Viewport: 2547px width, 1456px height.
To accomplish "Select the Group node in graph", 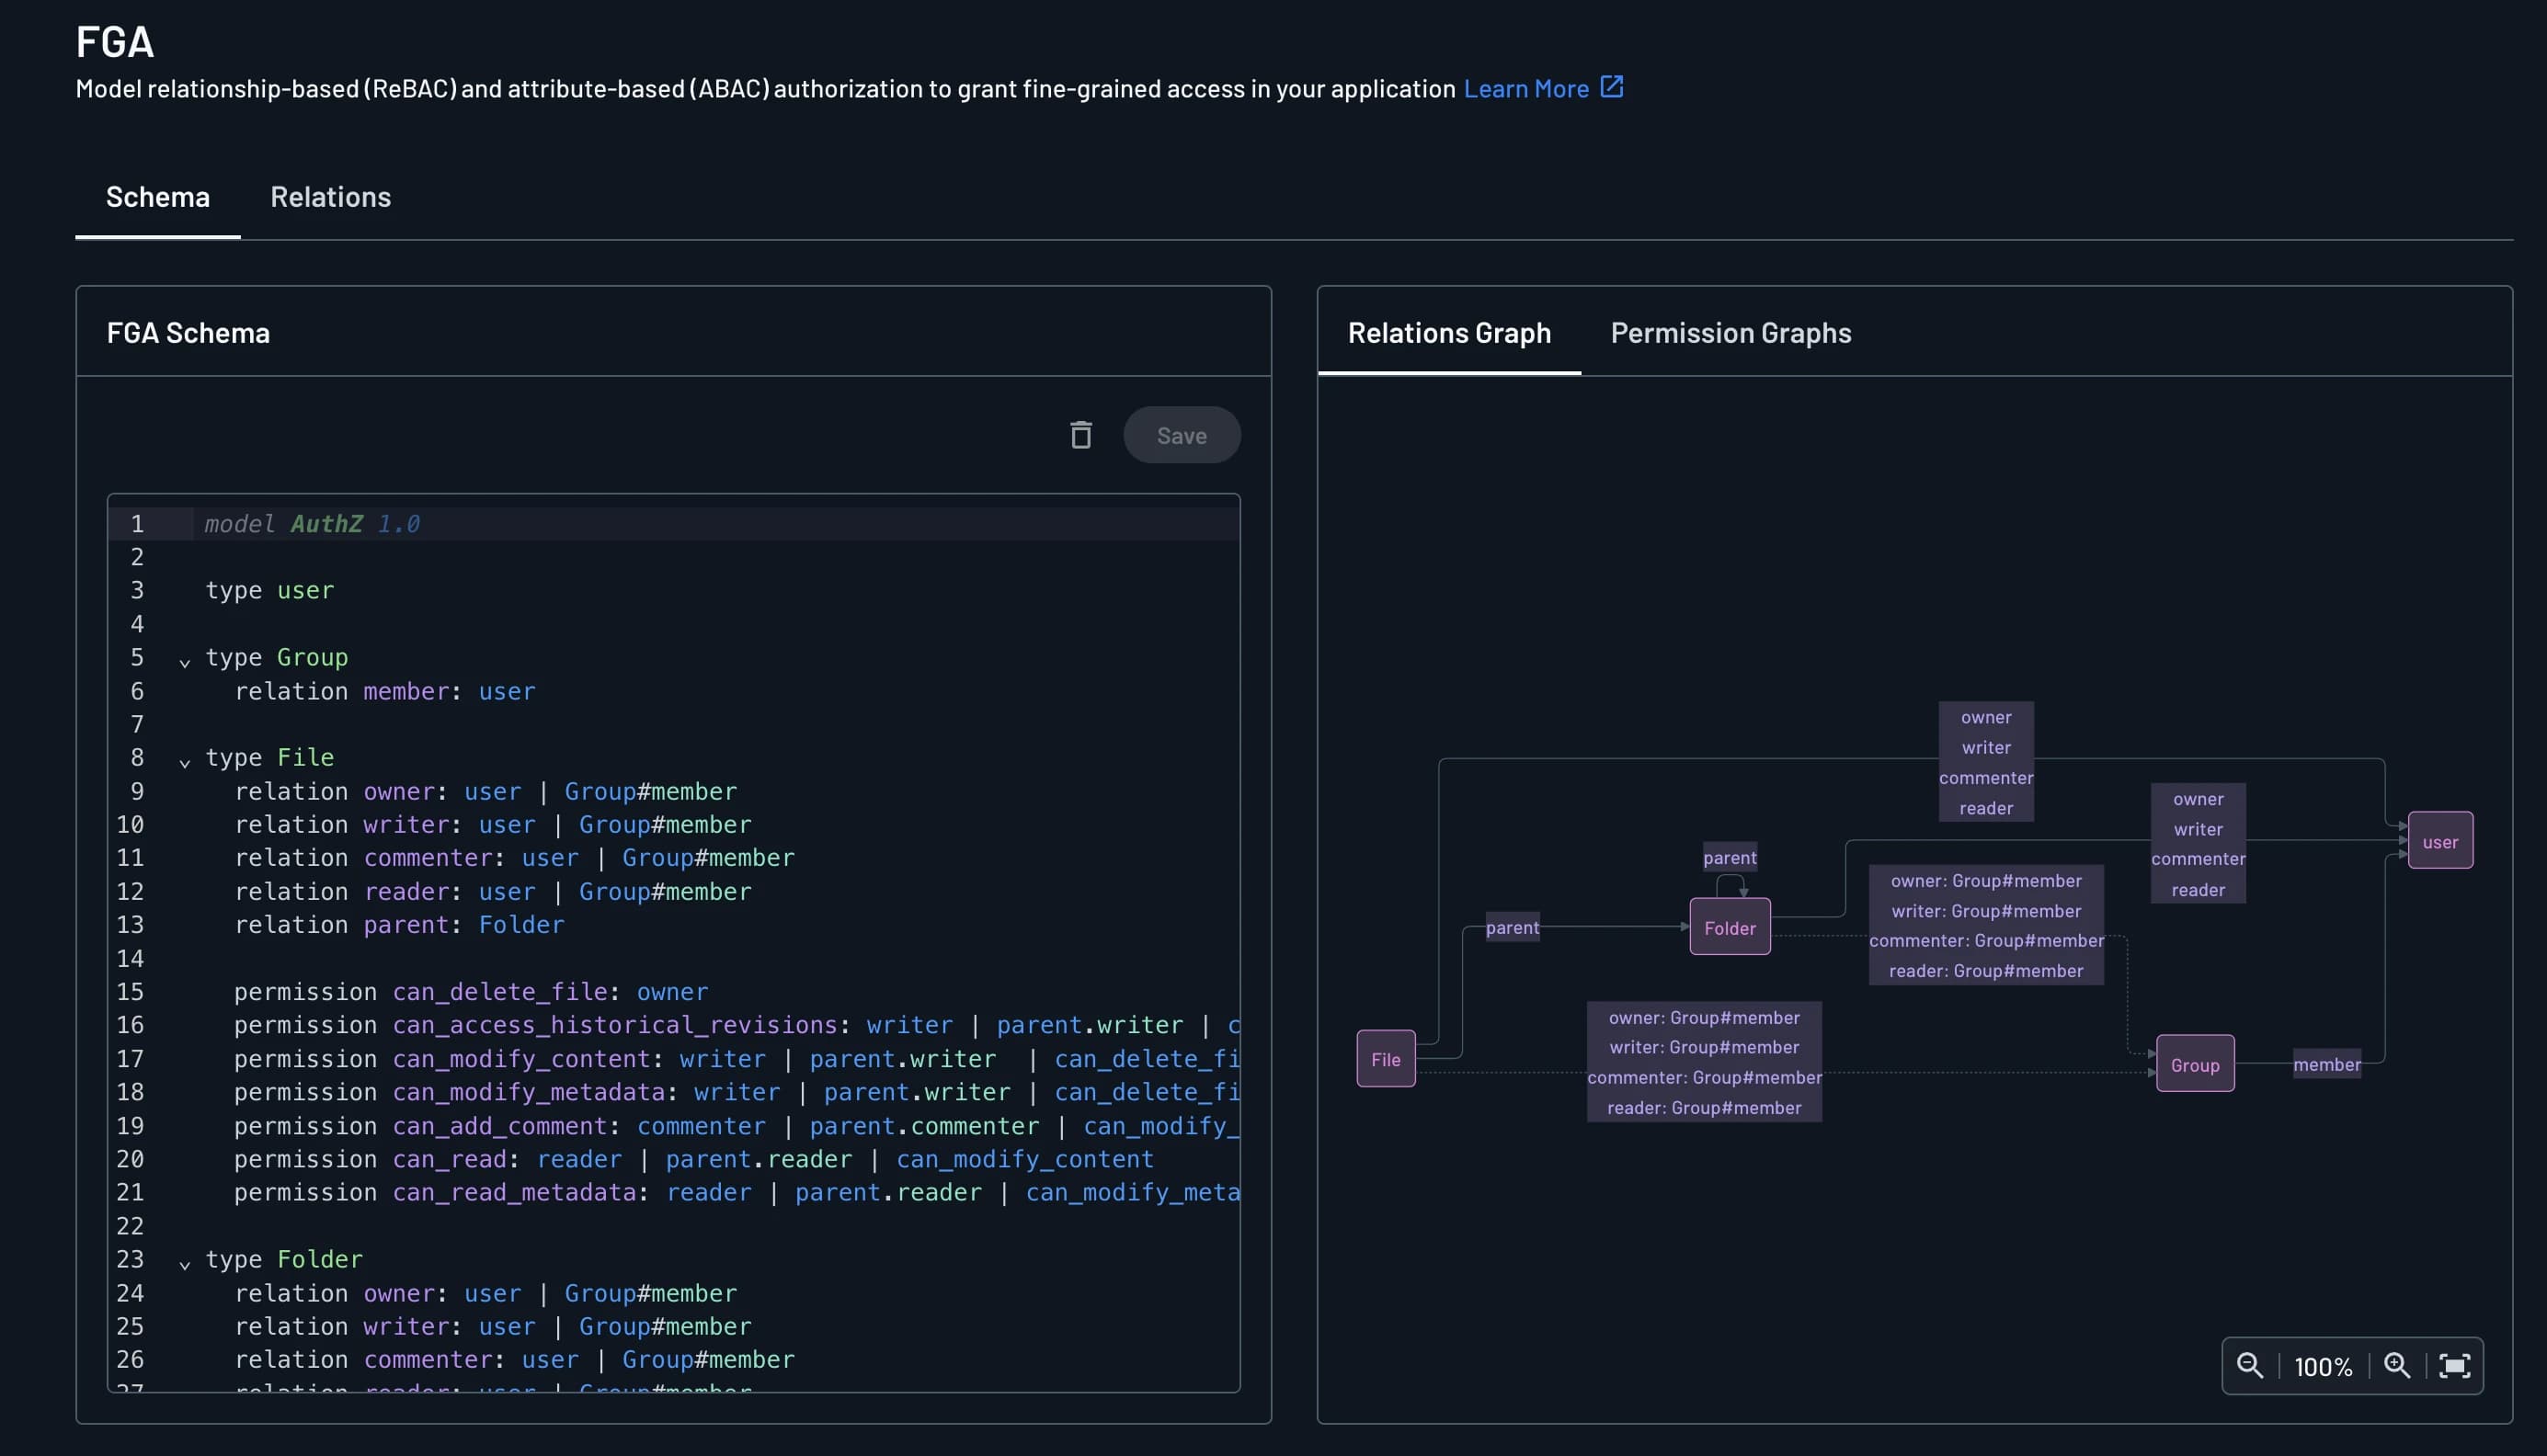I will pos(2195,1064).
